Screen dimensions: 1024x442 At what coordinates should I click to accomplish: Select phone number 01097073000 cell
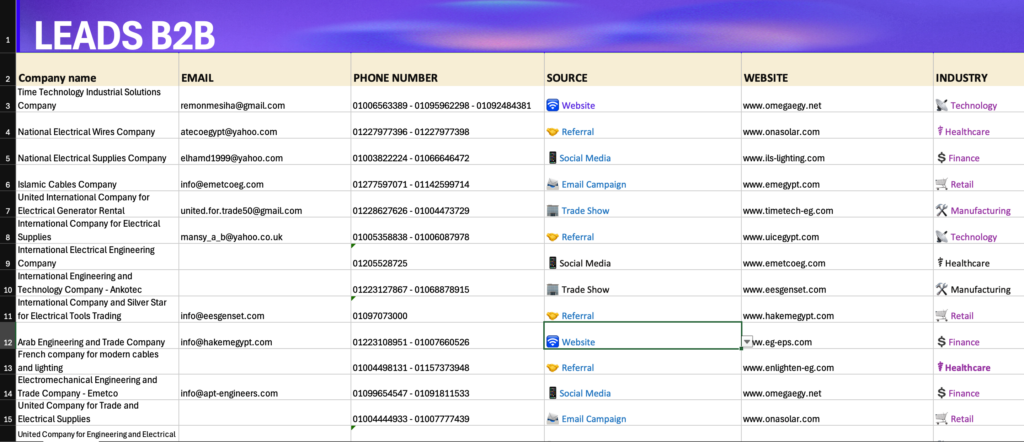[x=447, y=309]
